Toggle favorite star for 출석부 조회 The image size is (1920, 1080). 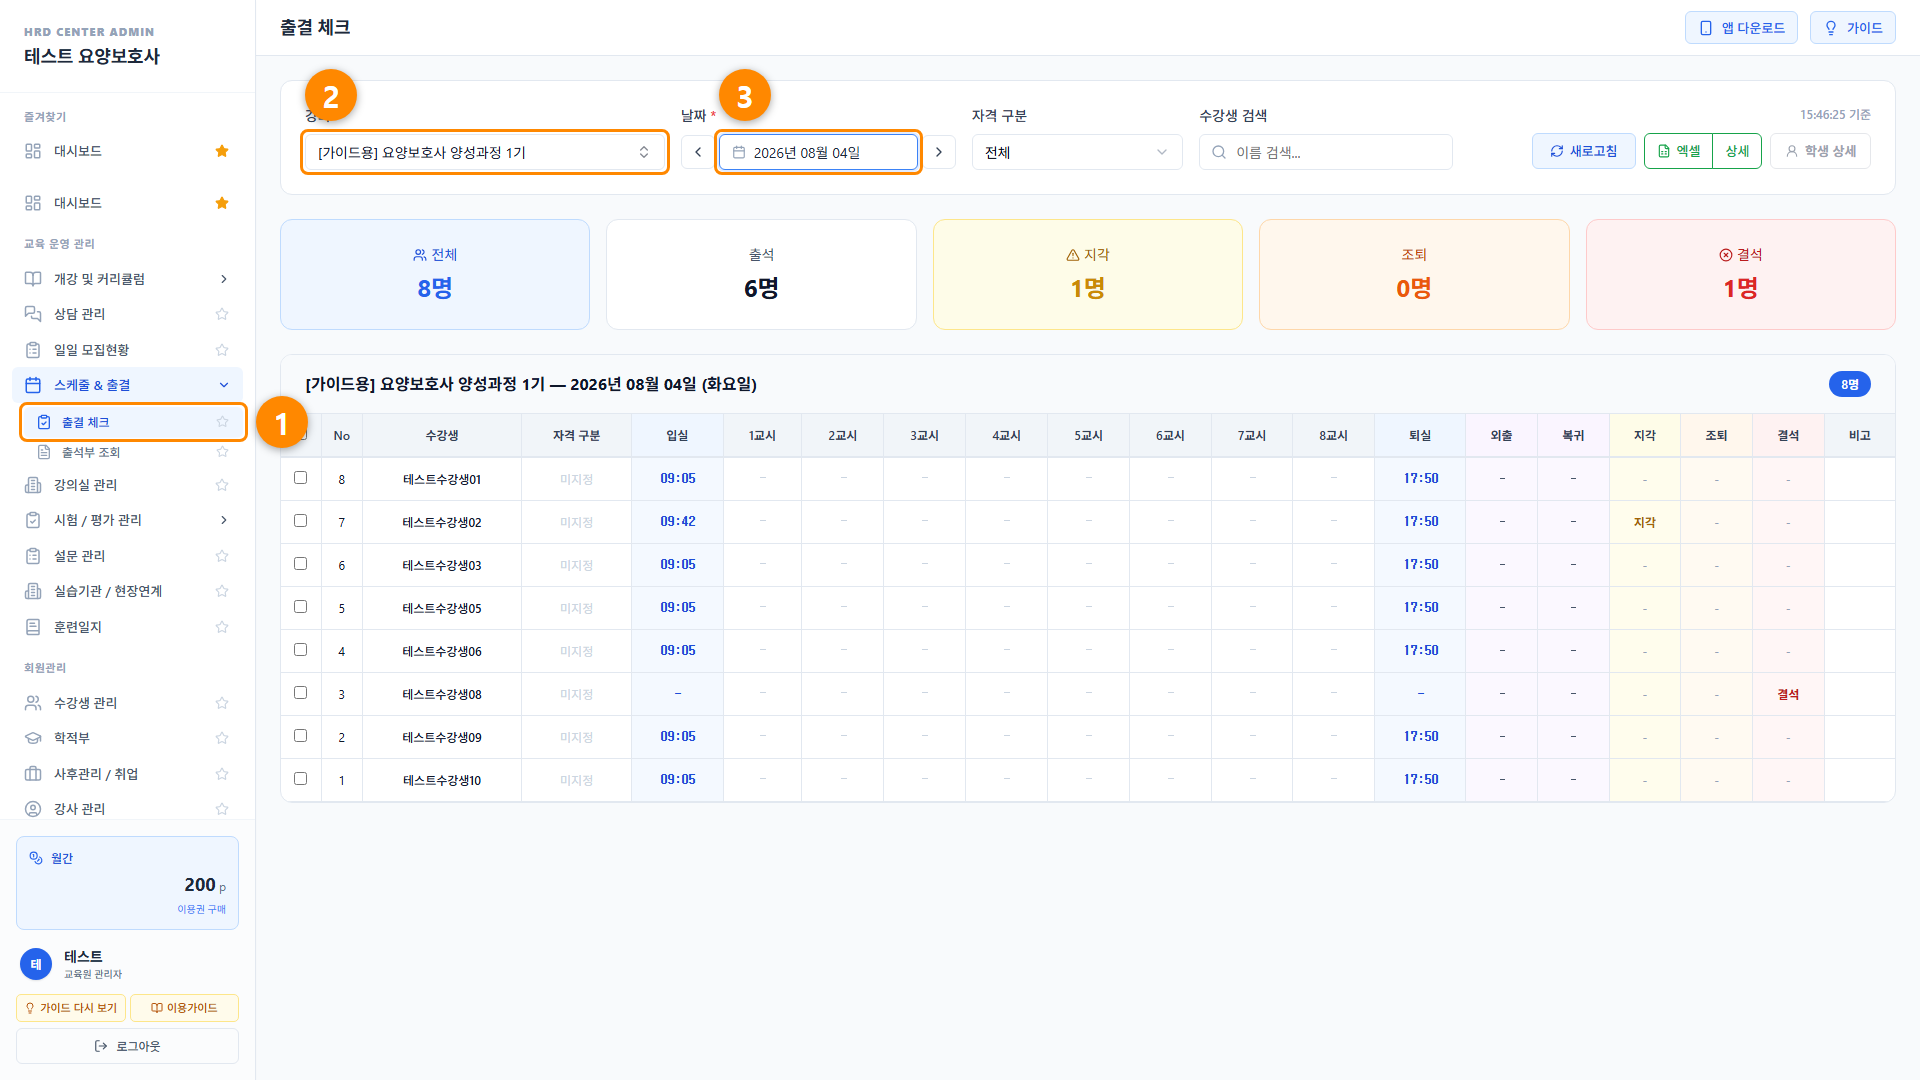coord(222,452)
